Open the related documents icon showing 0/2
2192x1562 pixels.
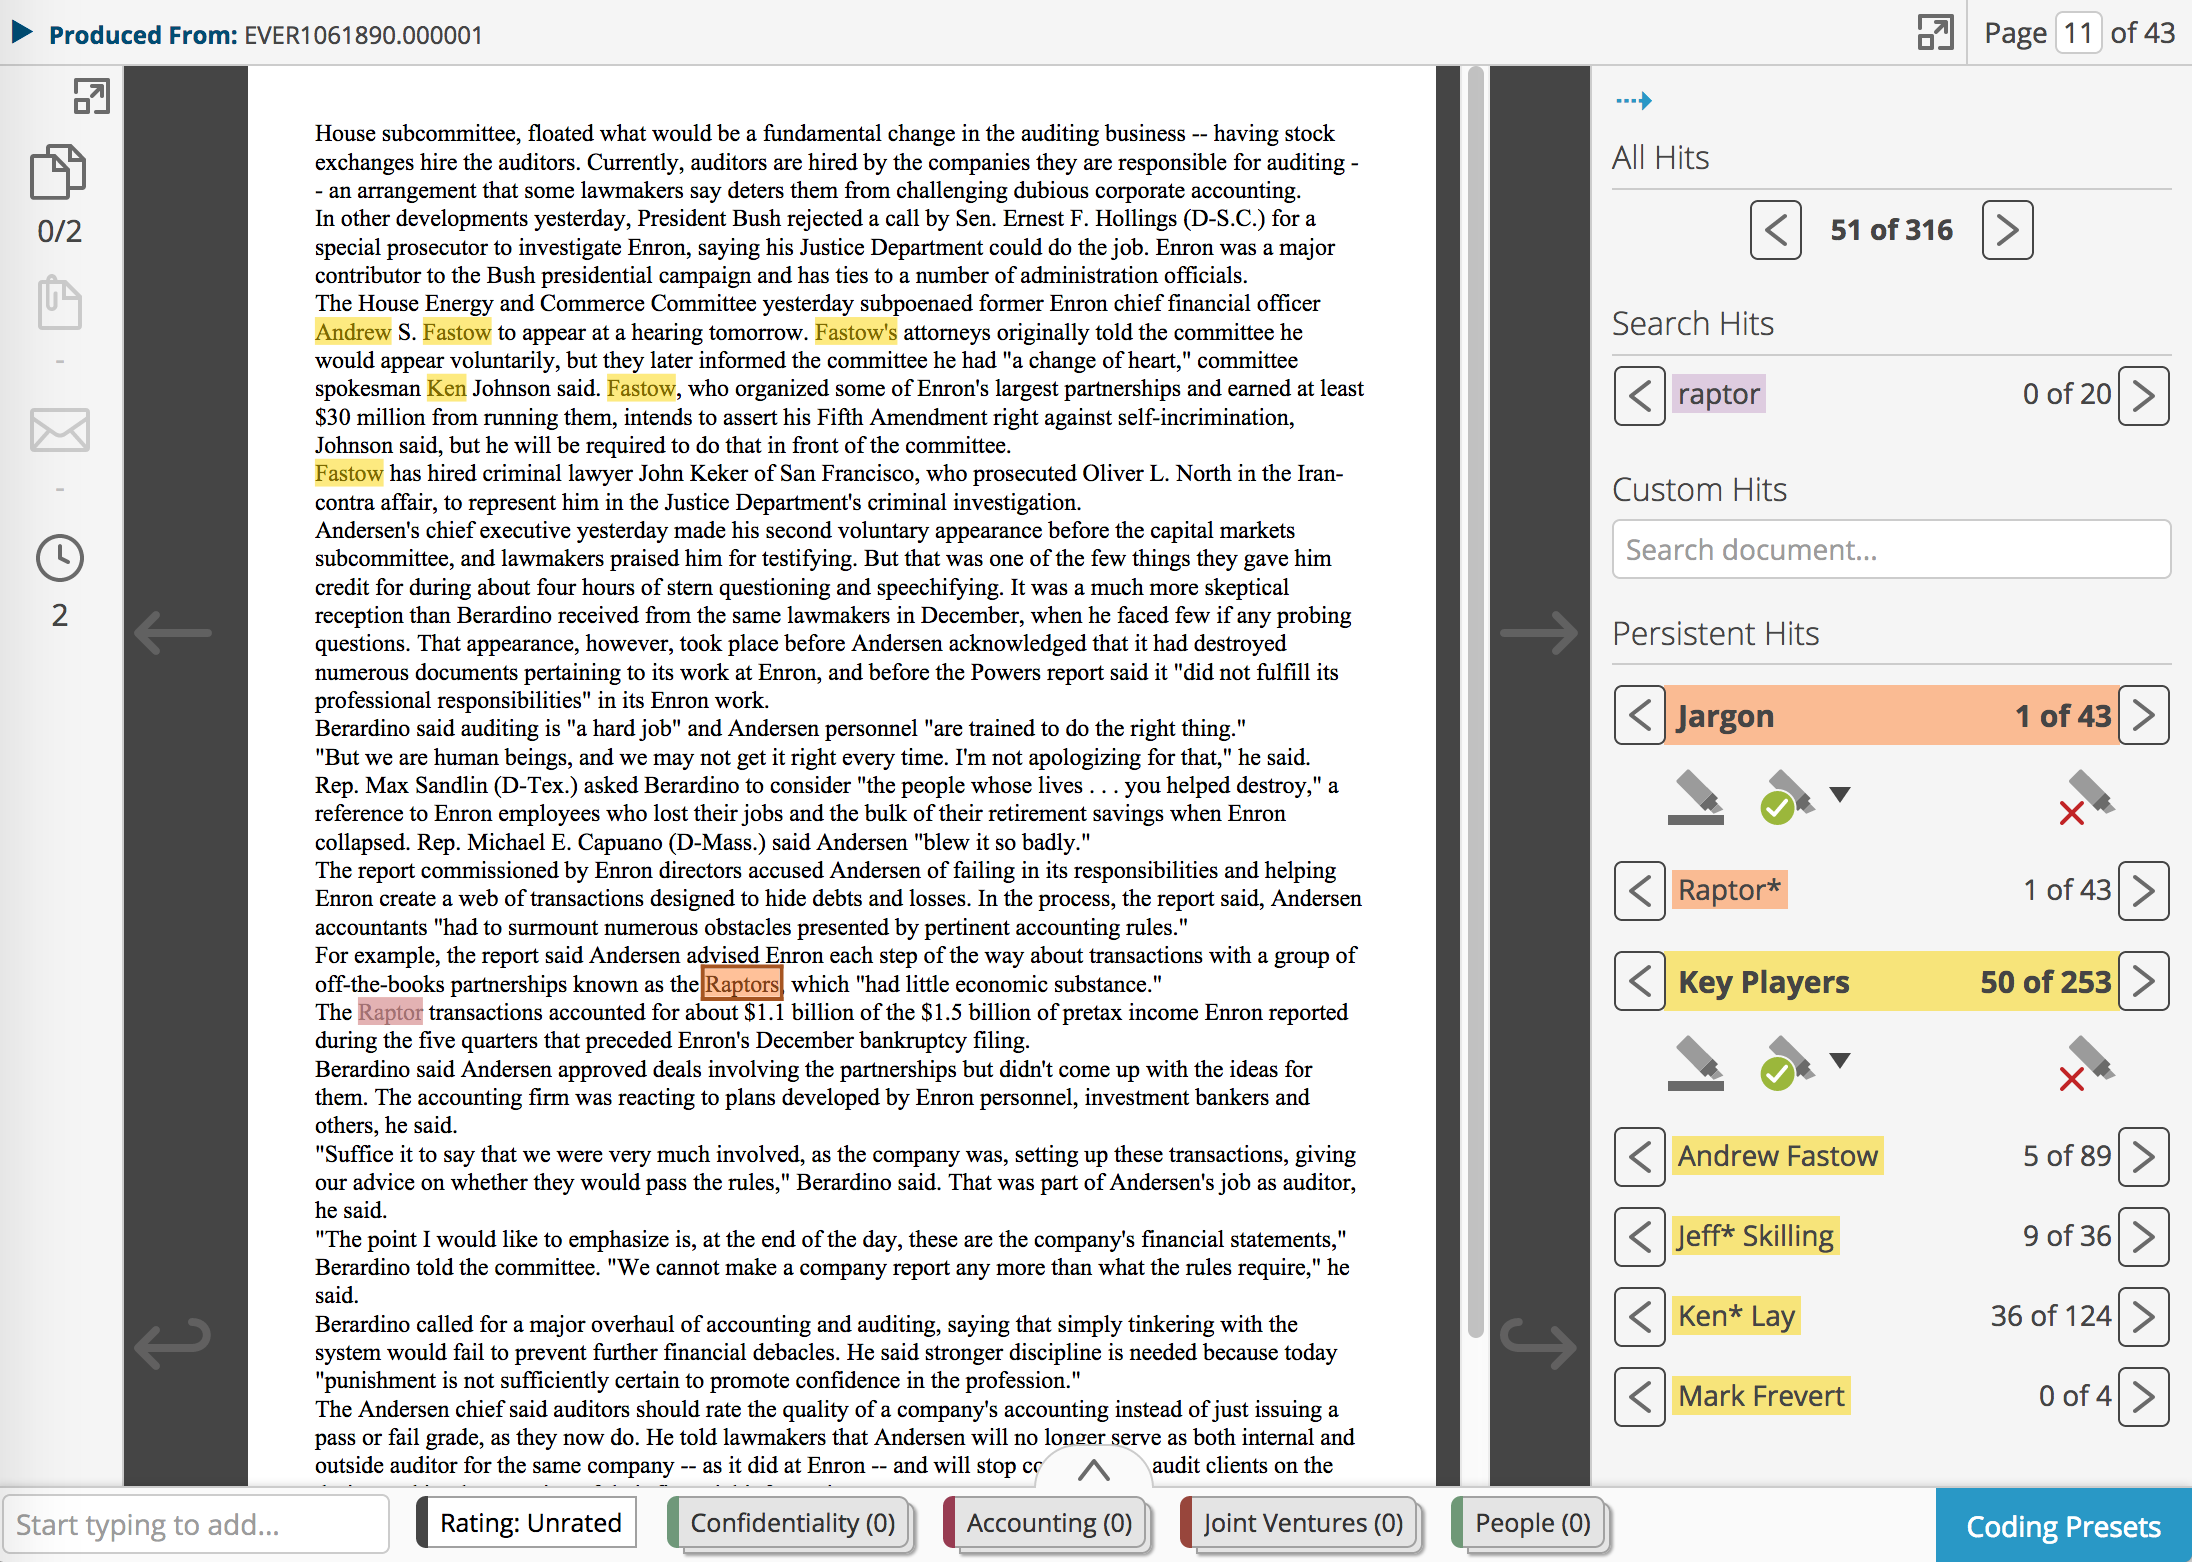(59, 172)
